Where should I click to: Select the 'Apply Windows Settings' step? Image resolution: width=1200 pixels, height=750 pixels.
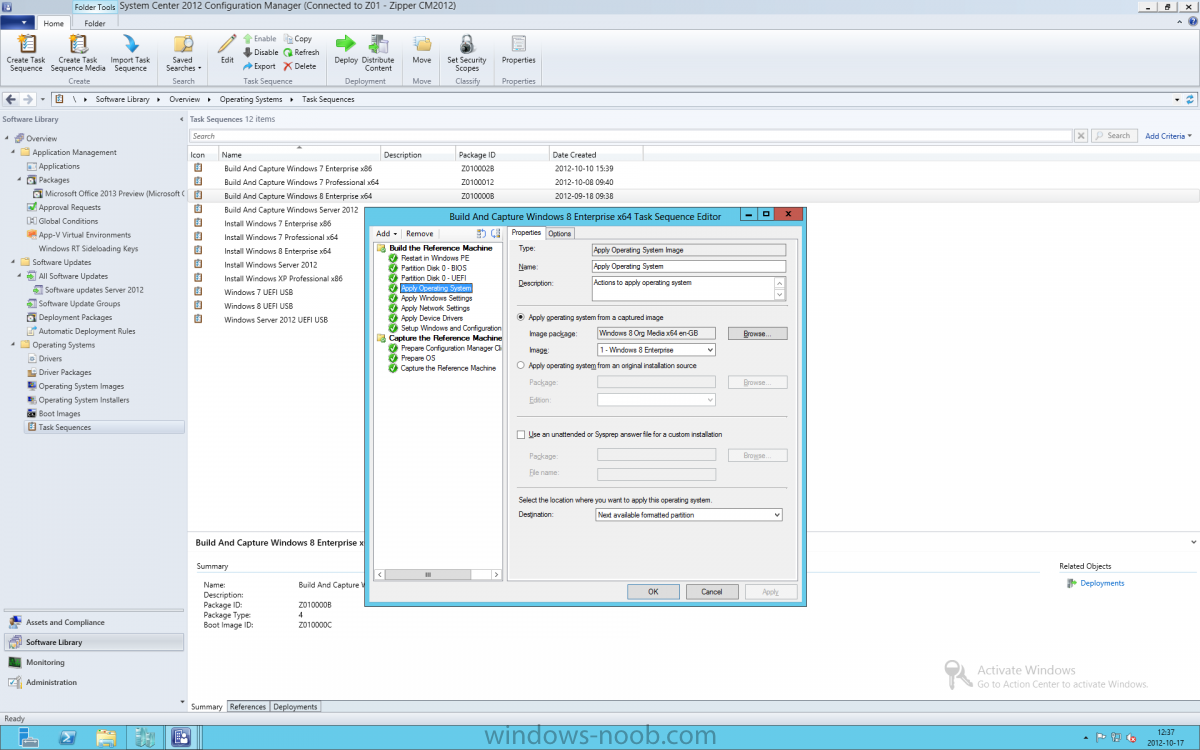[x=436, y=298]
